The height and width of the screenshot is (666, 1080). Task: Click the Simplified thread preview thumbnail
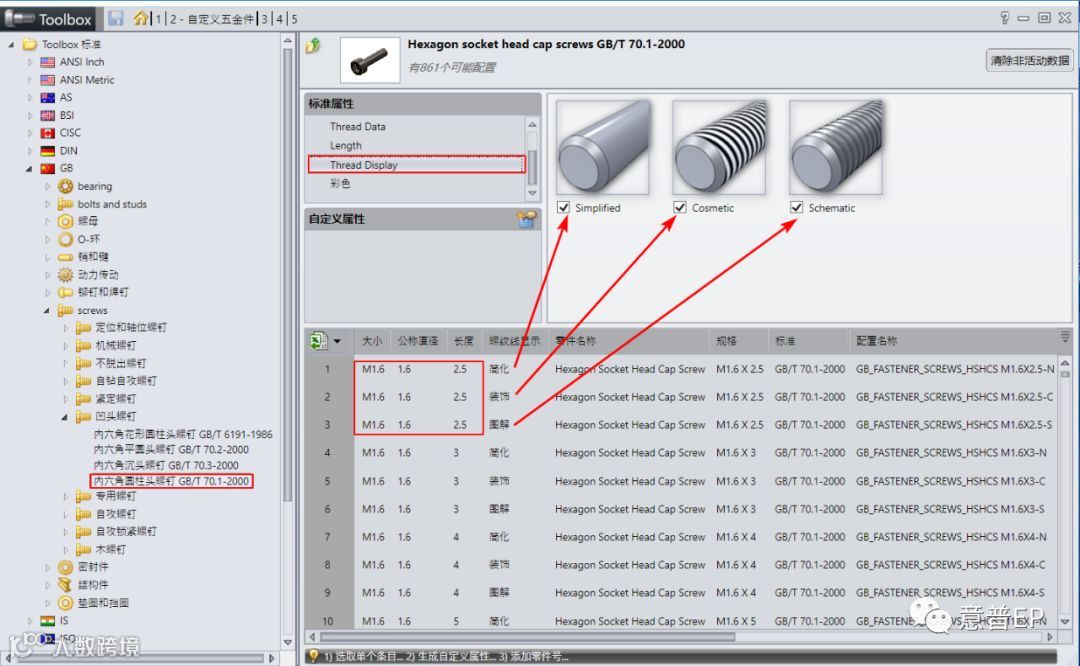point(603,147)
